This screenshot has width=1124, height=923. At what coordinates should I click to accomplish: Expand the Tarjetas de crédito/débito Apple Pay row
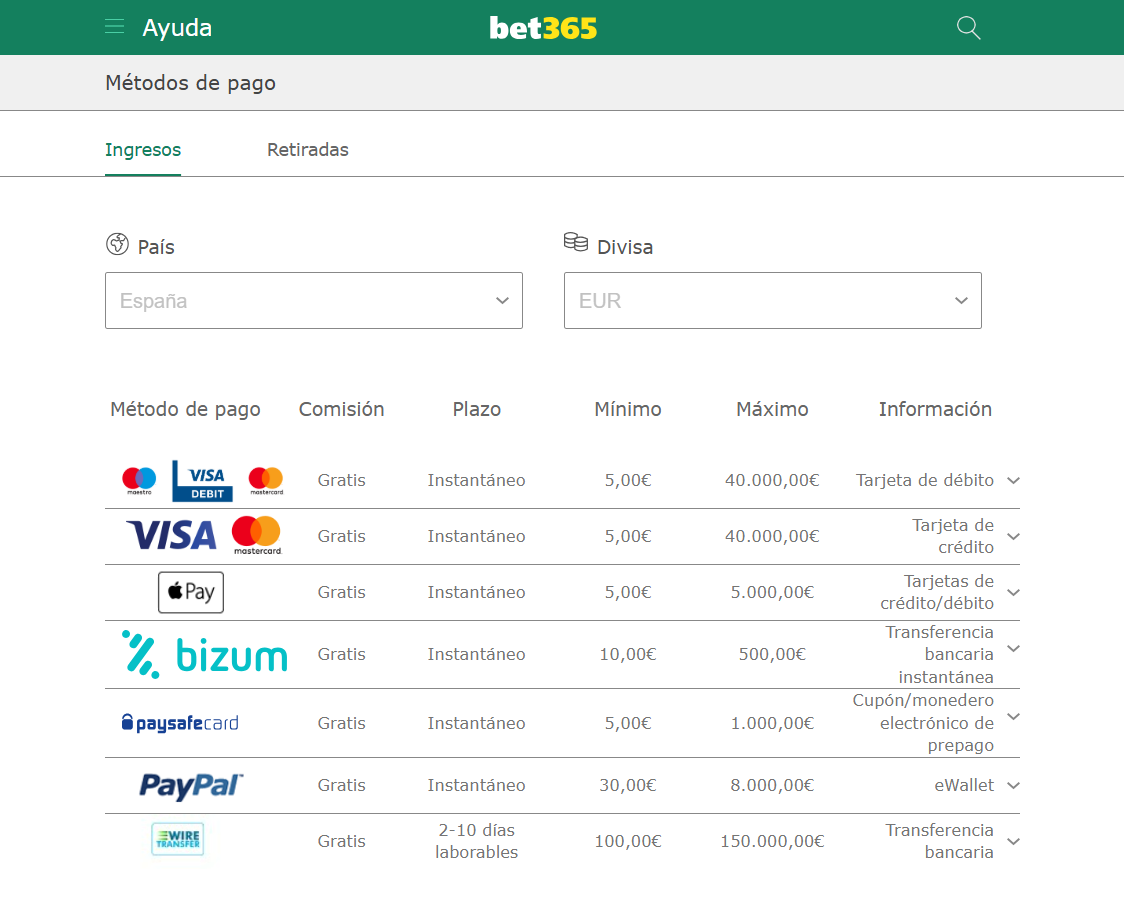point(1014,592)
